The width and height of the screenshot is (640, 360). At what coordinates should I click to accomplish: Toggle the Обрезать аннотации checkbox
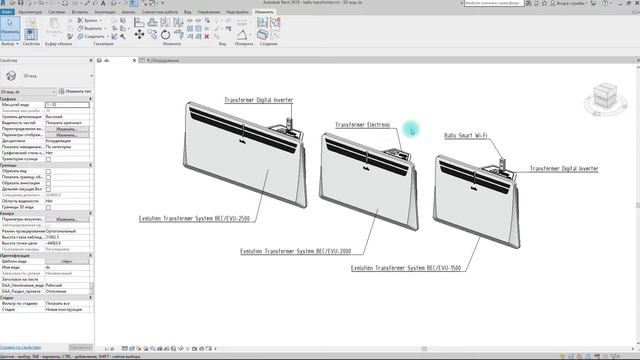48,183
